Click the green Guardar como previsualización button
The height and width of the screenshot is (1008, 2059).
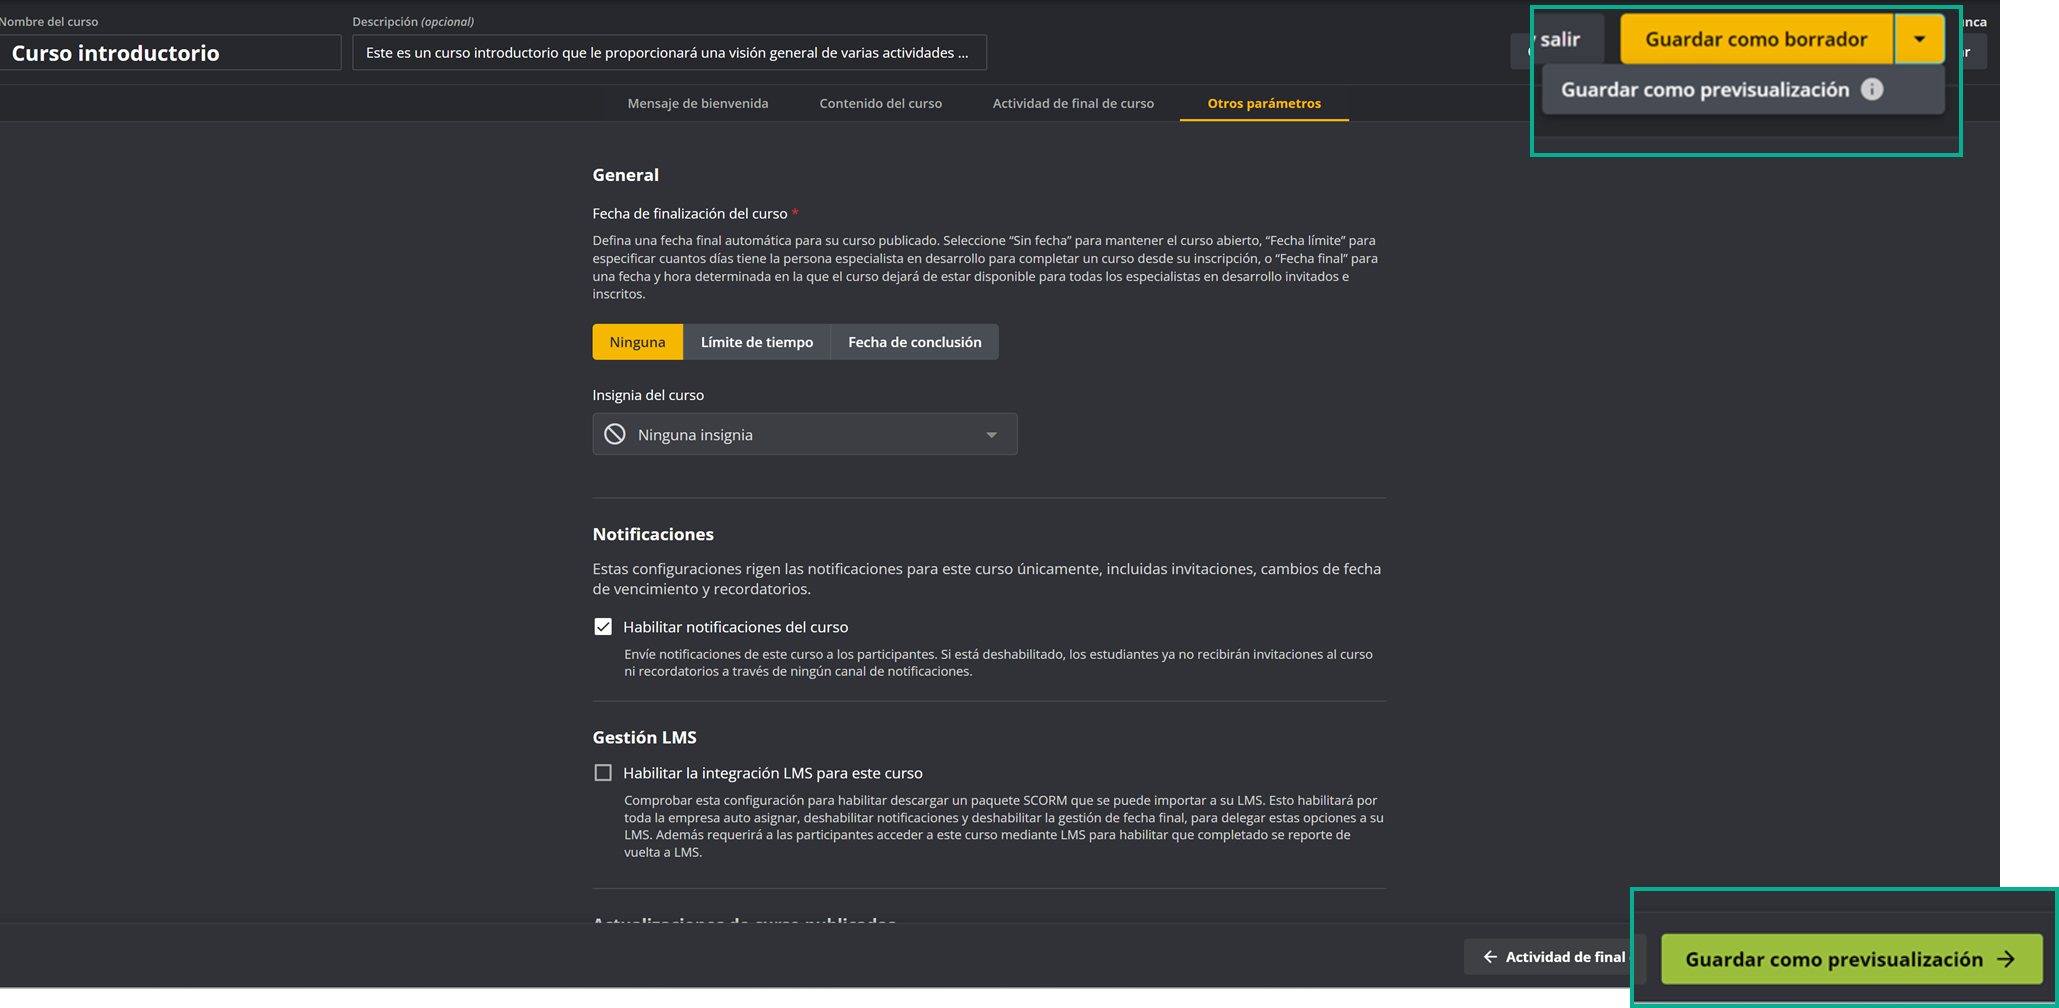(1851, 959)
